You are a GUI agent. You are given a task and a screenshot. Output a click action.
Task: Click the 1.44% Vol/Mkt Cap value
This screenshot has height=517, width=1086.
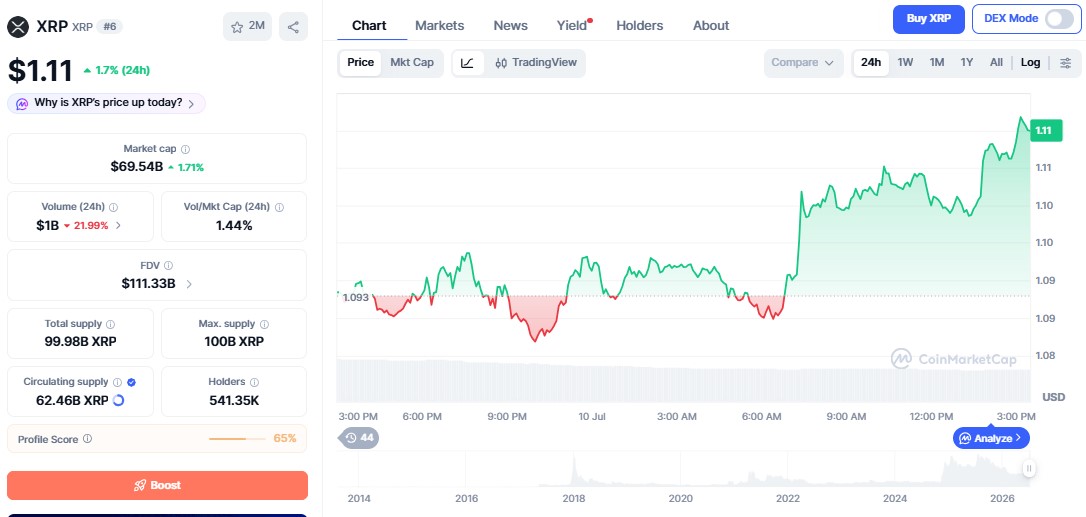(234, 225)
